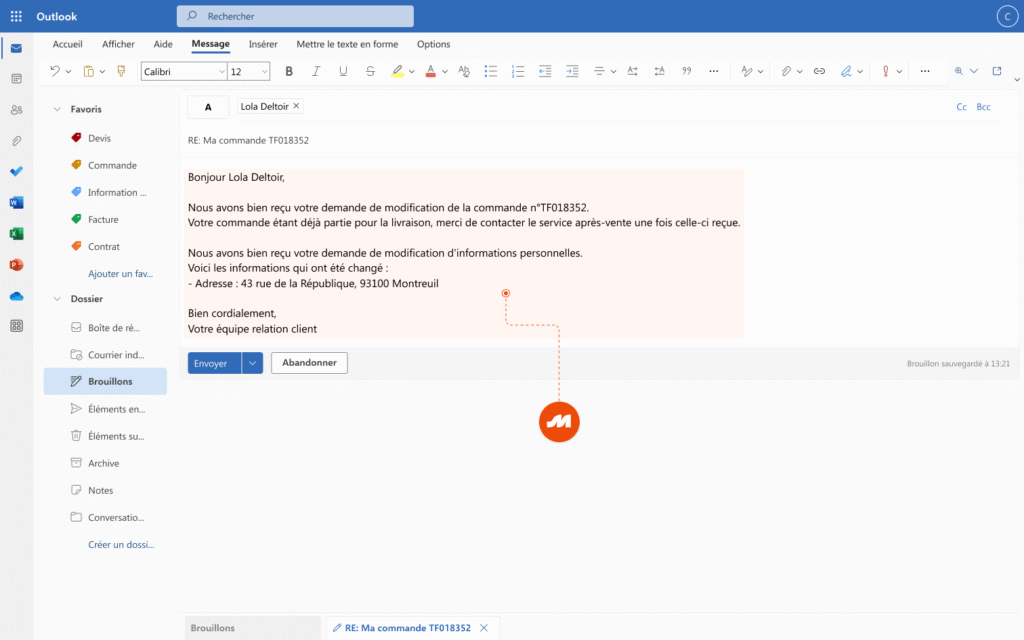Insert a quote block
Image resolution: width=1024 pixels, height=640 pixels.
(x=686, y=71)
